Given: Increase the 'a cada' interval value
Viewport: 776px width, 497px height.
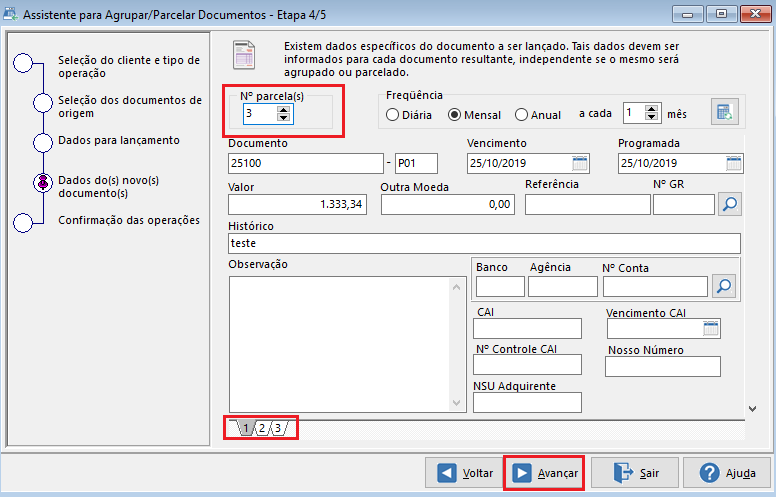Looking at the screenshot, I should [652, 109].
